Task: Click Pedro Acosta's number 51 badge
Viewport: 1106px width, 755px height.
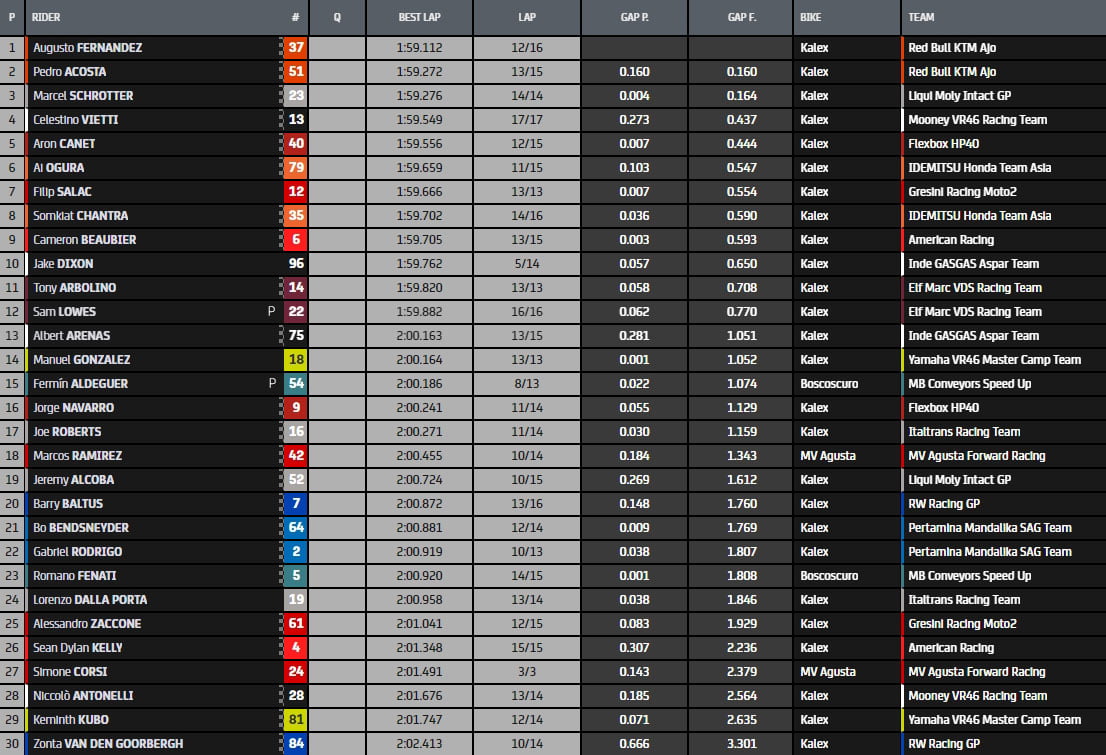Action: click(x=296, y=71)
